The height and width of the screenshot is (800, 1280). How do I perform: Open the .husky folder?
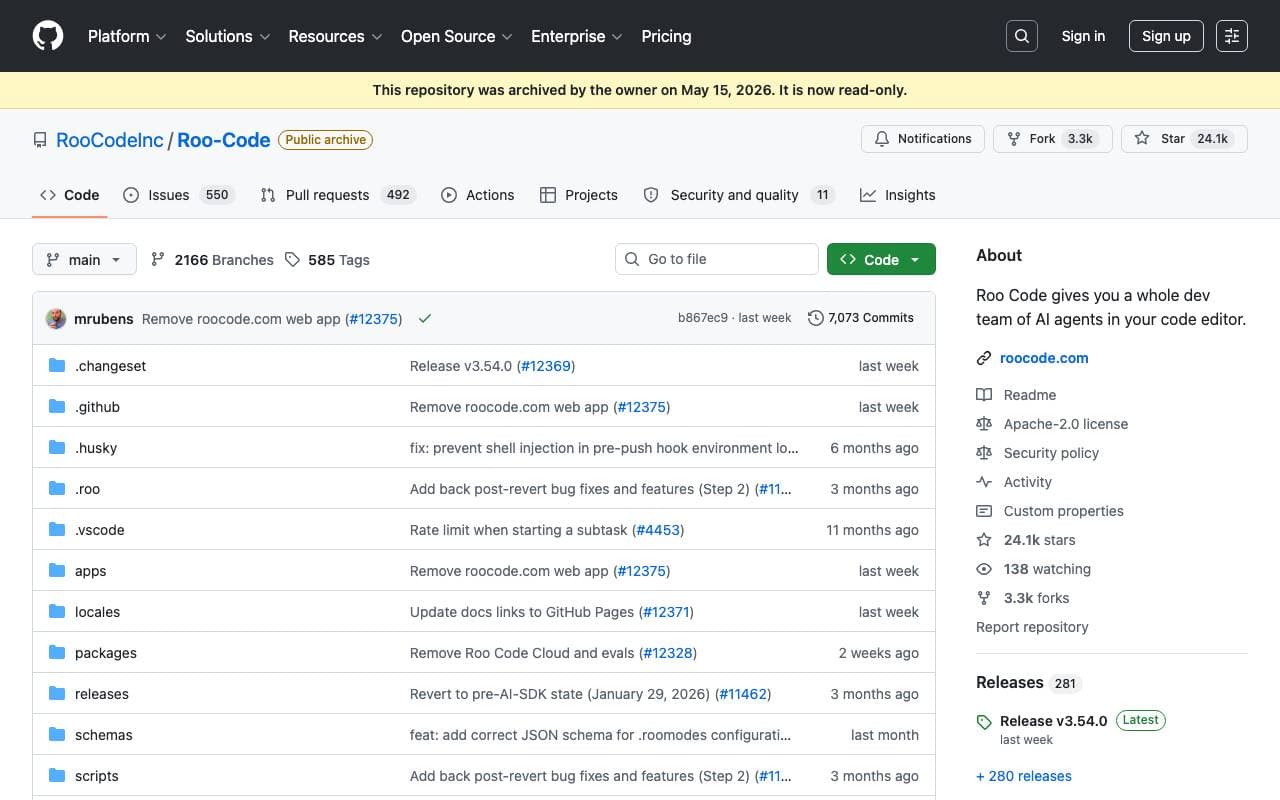point(96,448)
